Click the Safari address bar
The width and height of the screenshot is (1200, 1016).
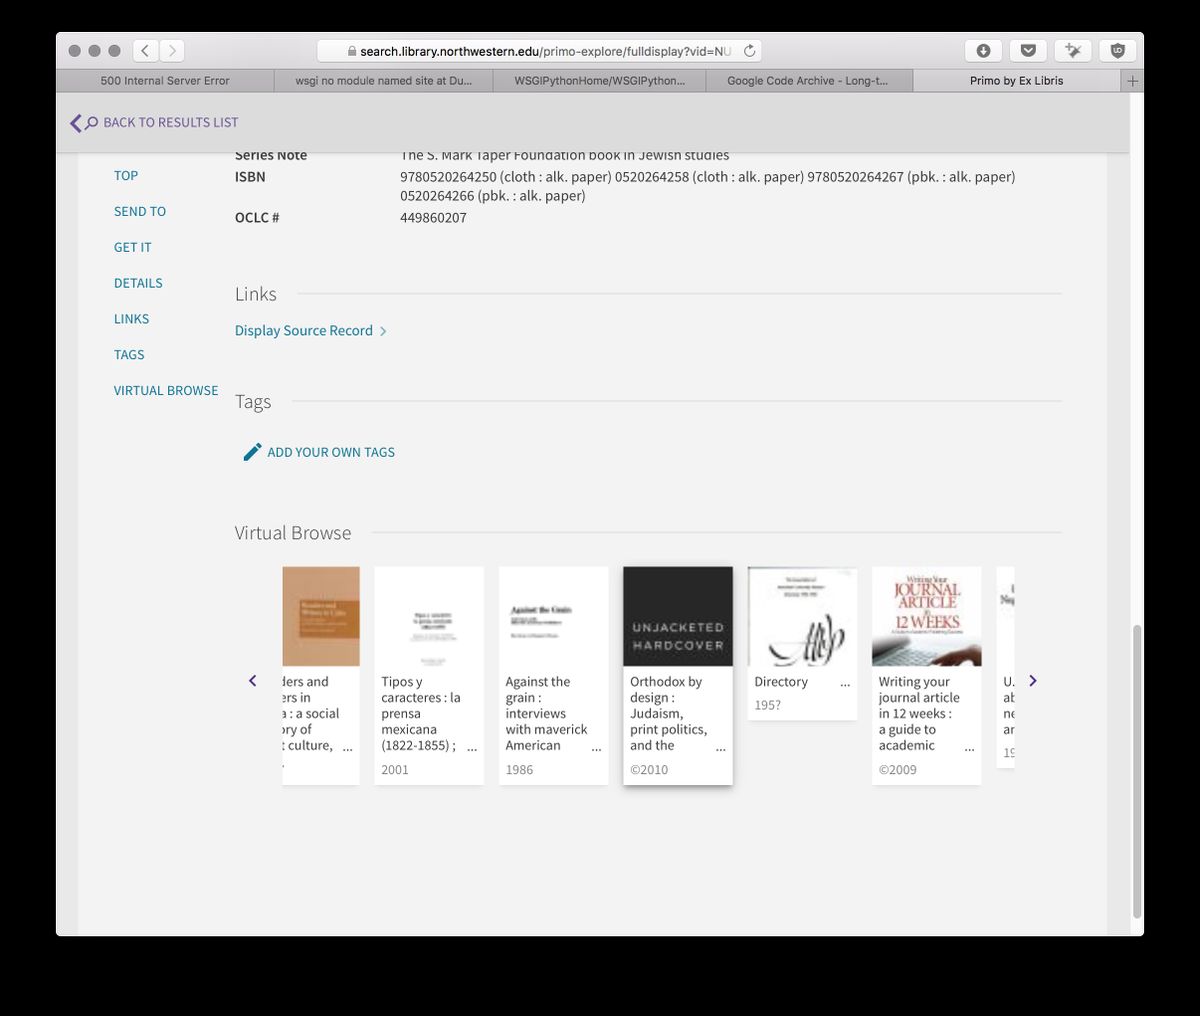click(x=540, y=51)
